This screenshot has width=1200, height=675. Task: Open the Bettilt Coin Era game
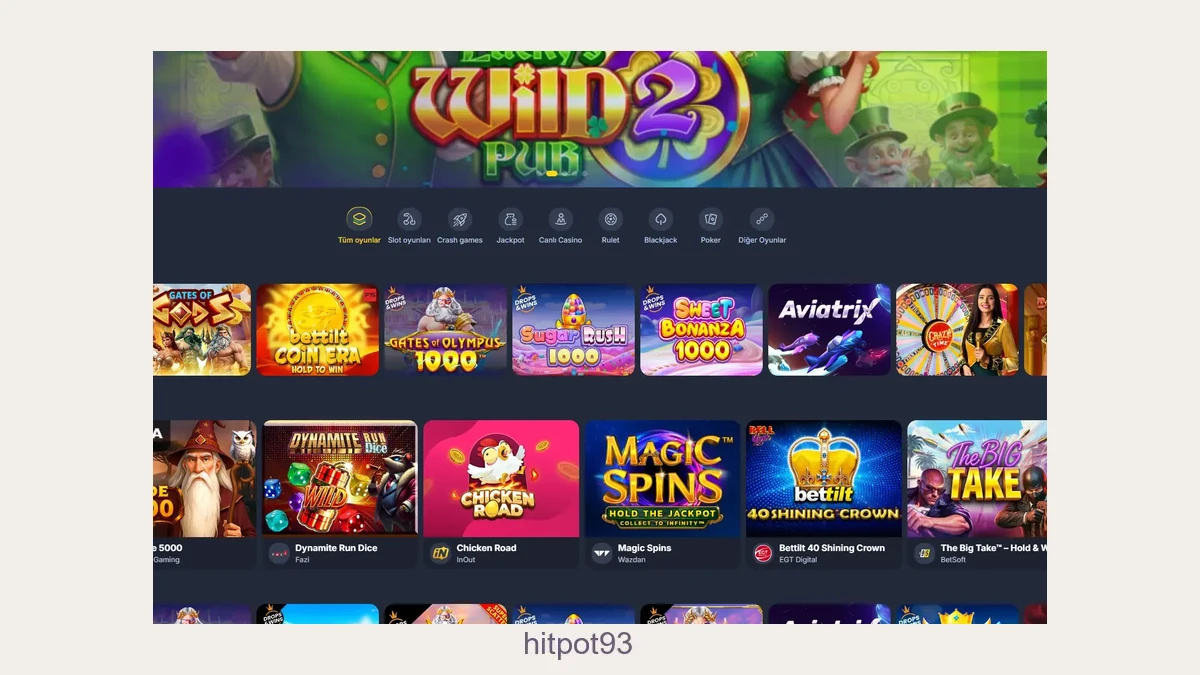click(318, 330)
